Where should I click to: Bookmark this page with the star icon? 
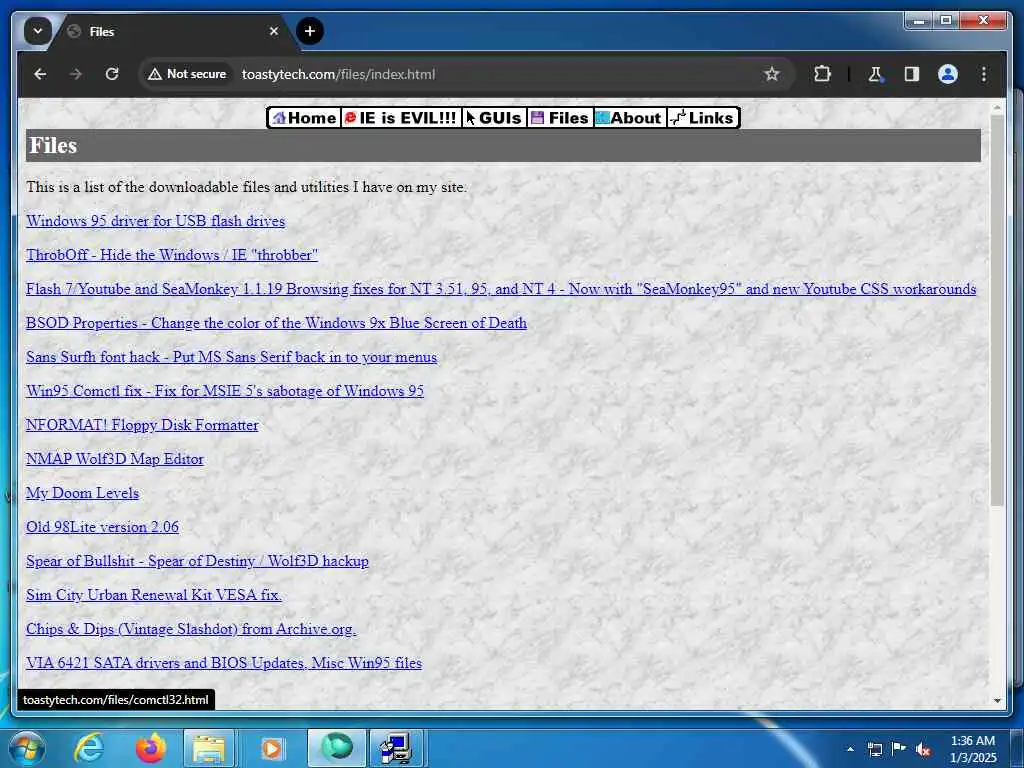(772, 74)
